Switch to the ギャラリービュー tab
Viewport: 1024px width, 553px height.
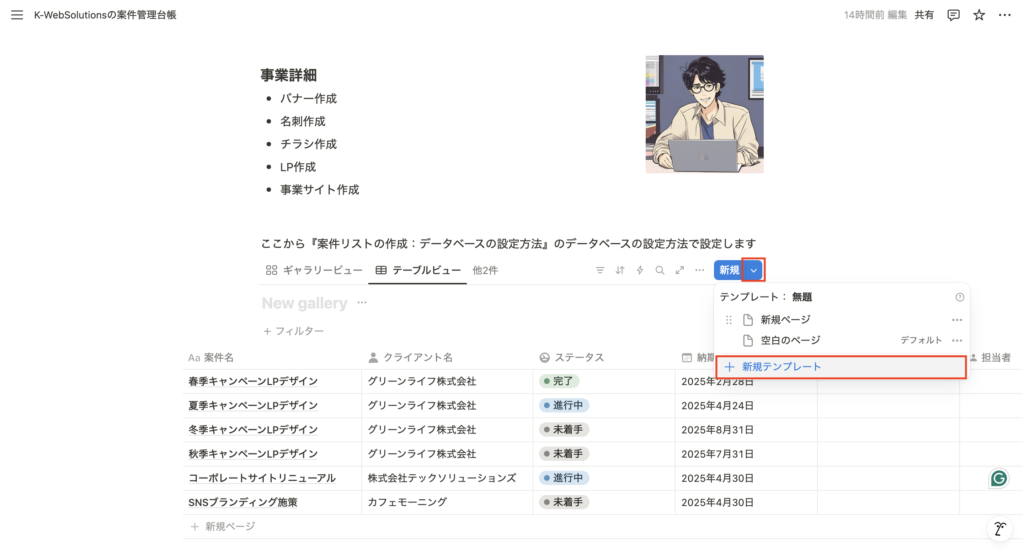pos(313,270)
